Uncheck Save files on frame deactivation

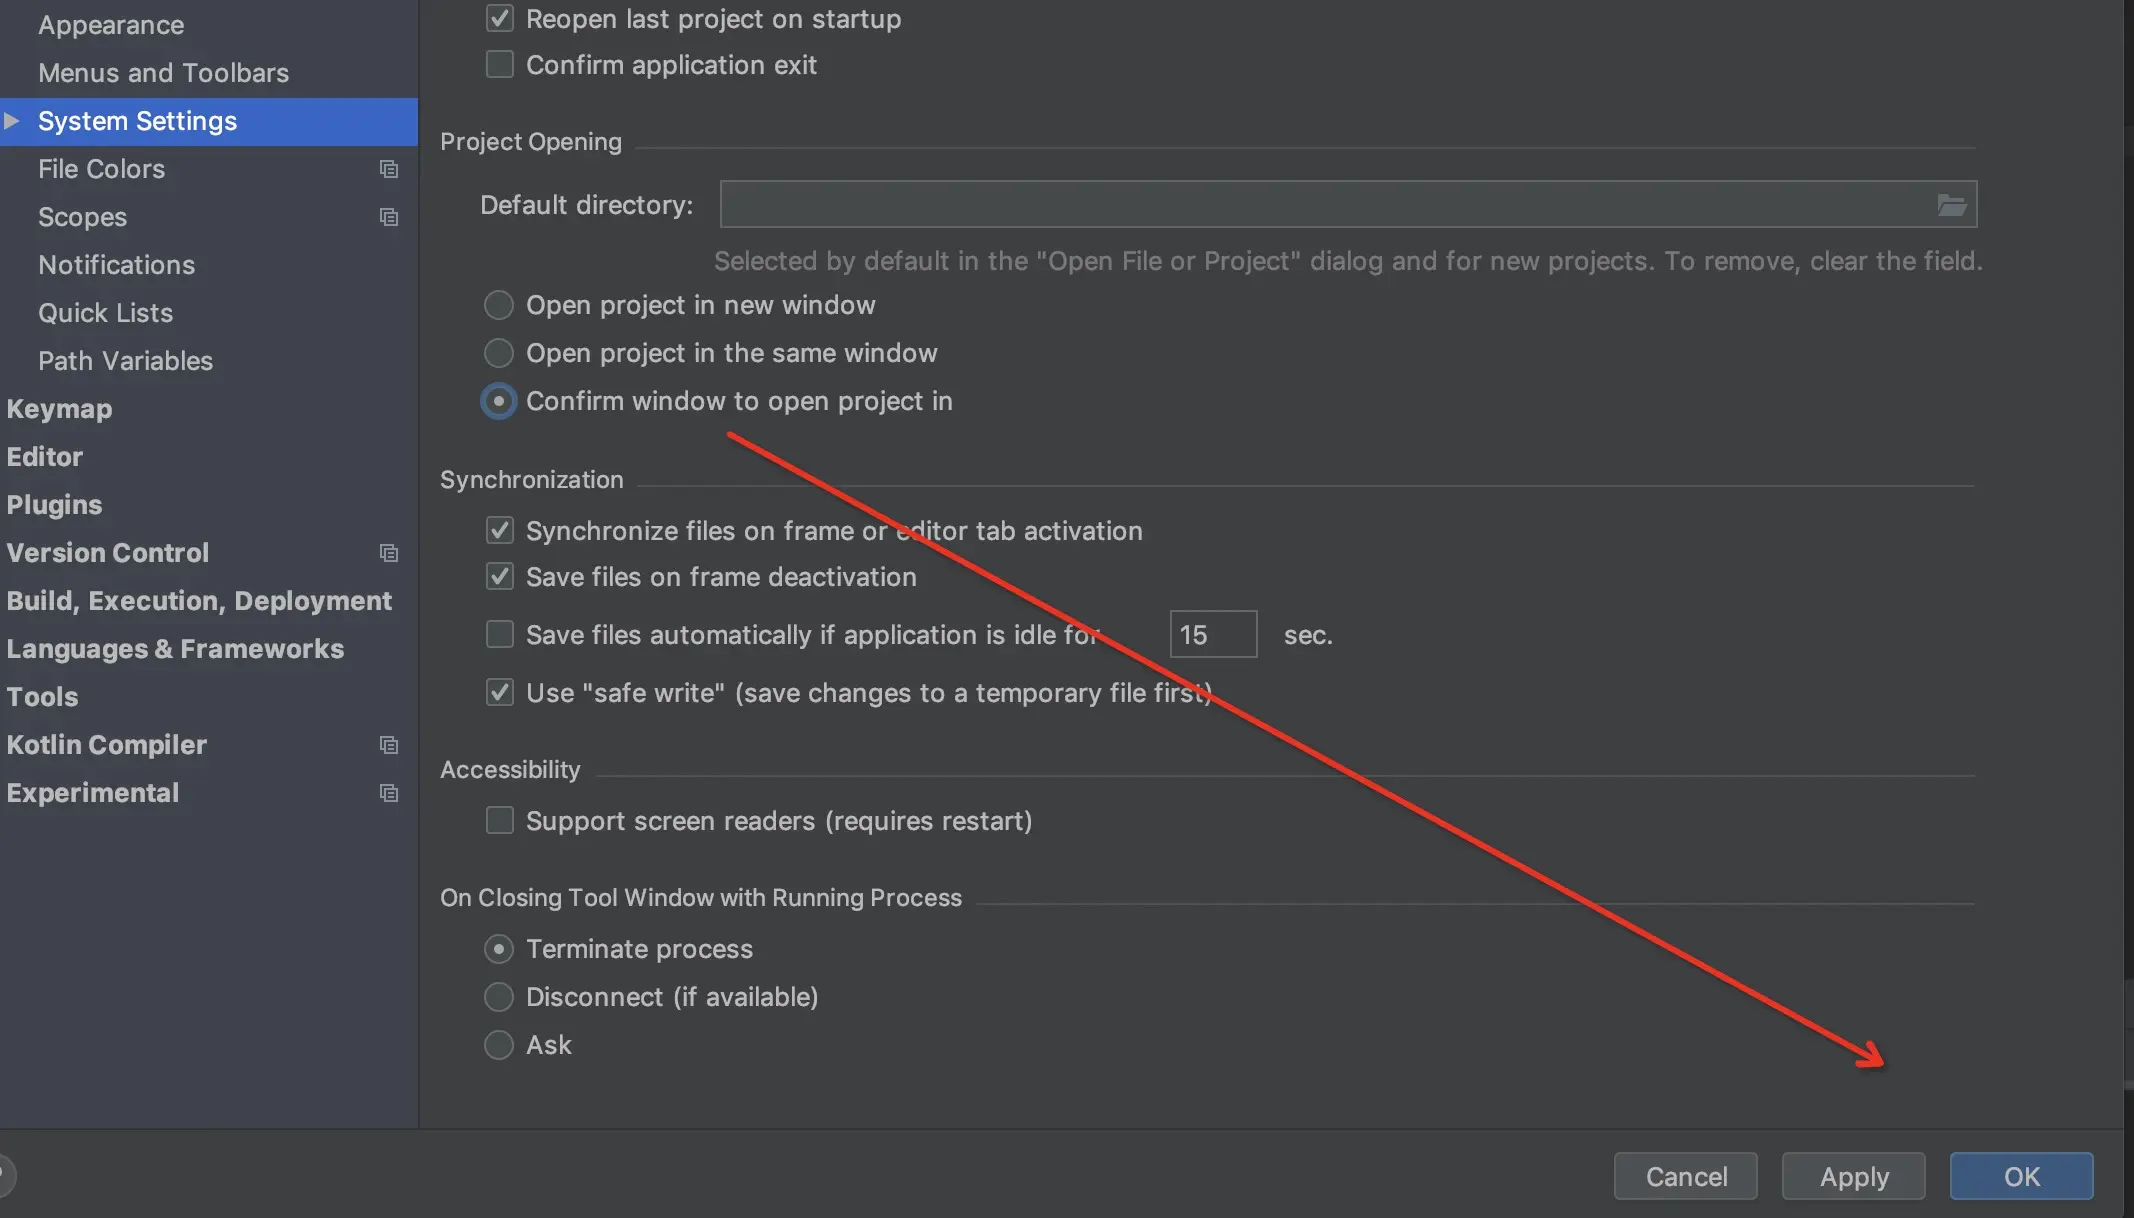(x=499, y=577)
